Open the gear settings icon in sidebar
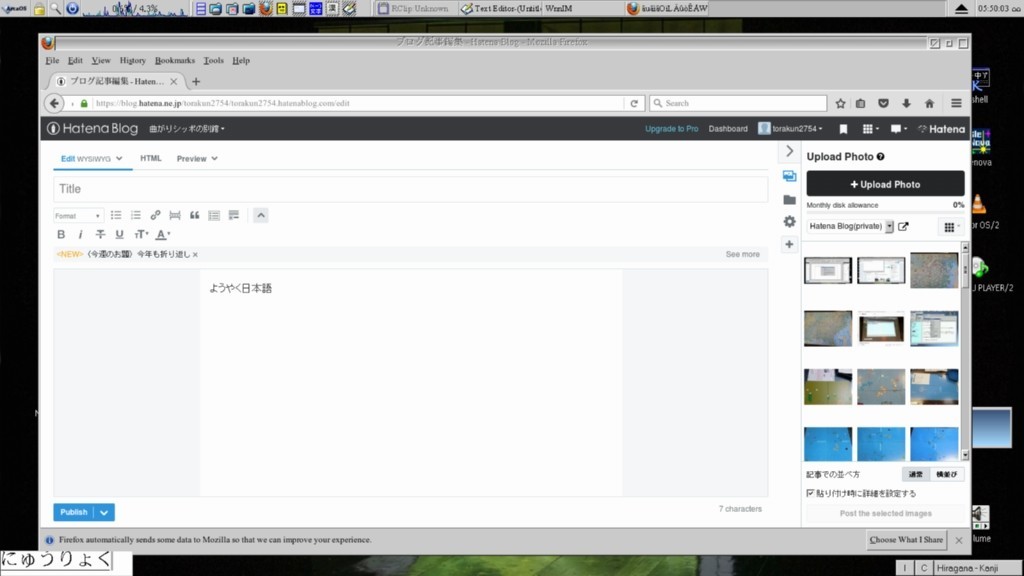This screenshot has width=1024, height=576. [x=790, y=222]
